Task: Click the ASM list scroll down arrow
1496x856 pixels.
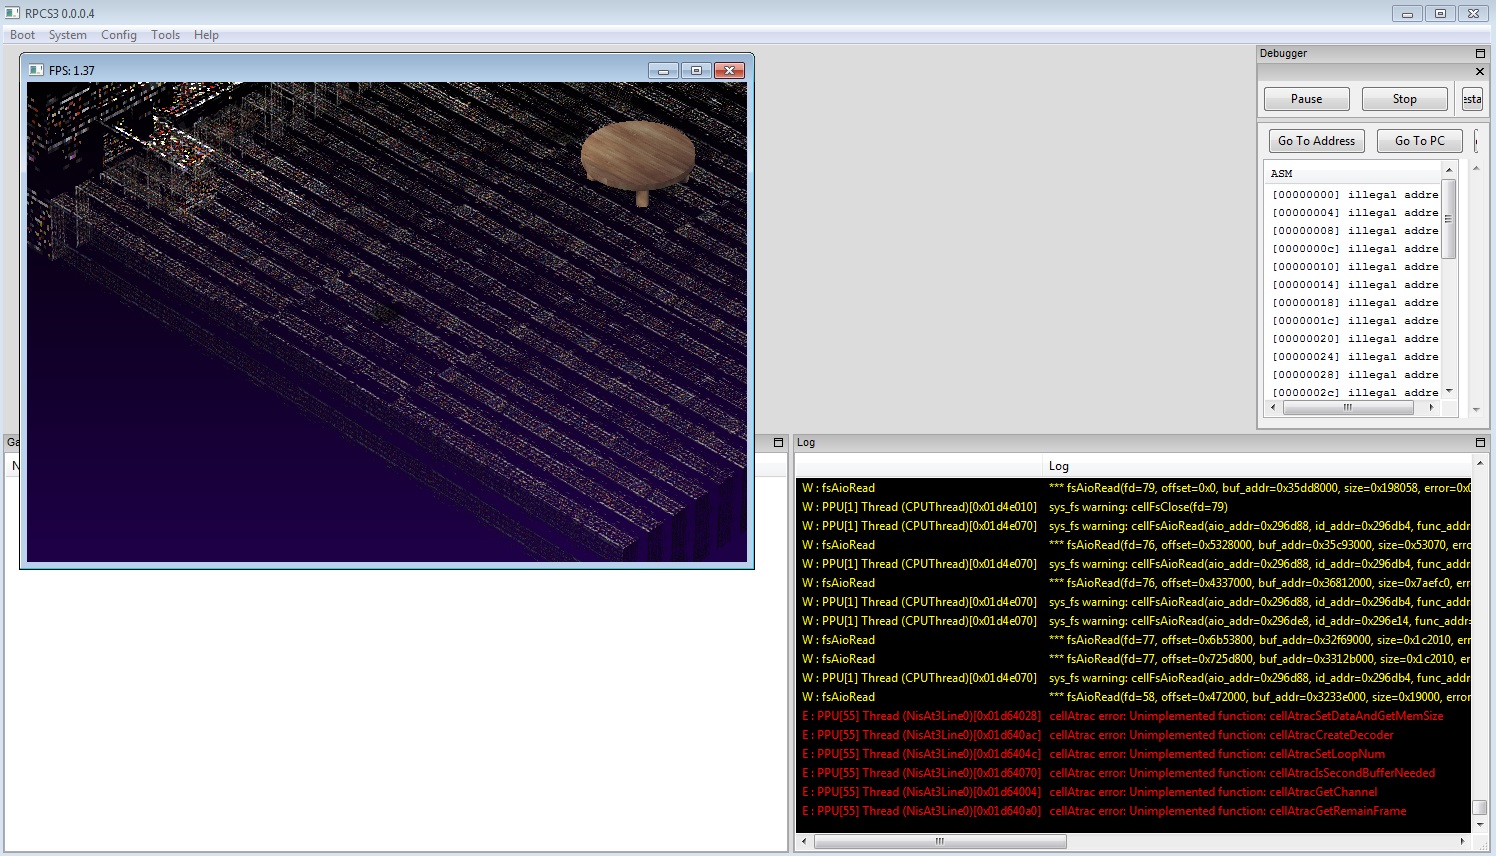Action: (x=1449, y=391)
